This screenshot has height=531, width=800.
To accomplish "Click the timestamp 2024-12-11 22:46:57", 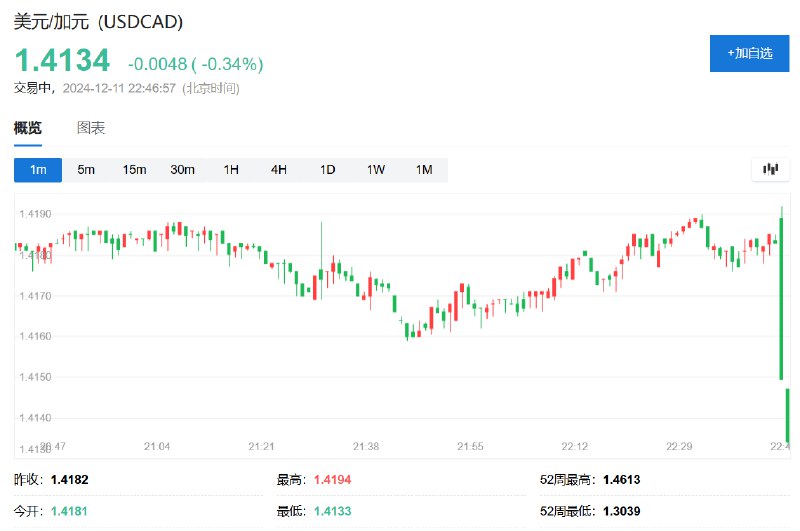I will click(119, 88).
